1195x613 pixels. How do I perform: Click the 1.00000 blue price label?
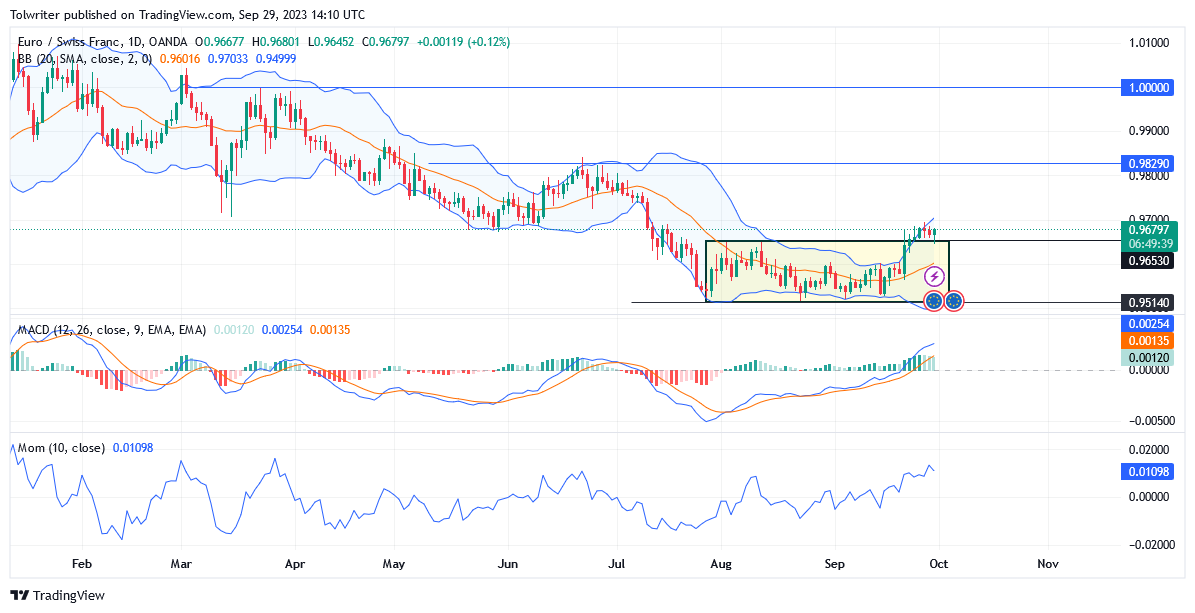(1149, 88)
